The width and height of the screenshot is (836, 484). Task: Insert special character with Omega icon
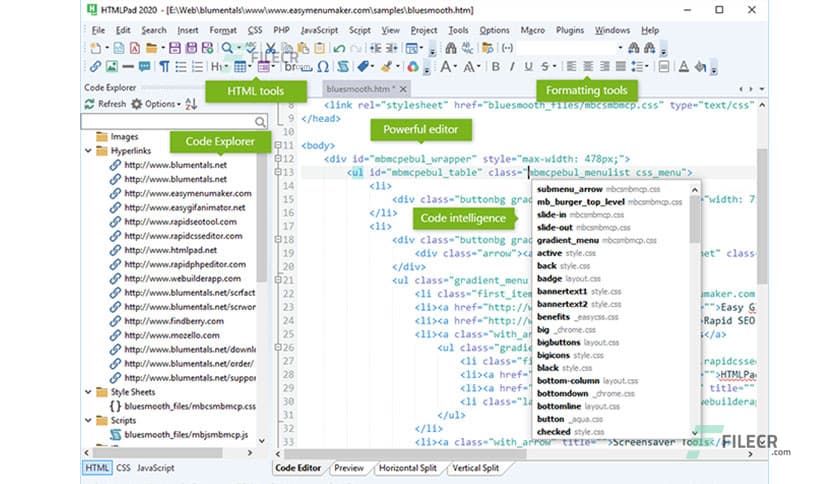(323, 67)
